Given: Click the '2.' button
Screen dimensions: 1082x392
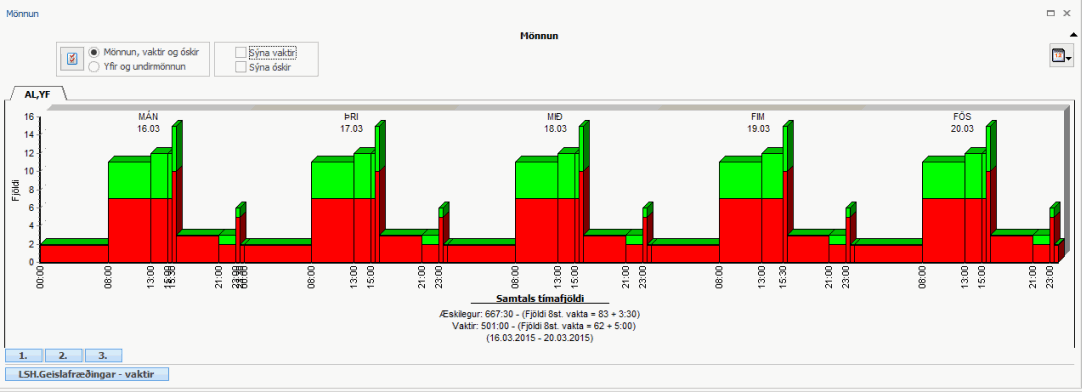Looking at the screenshot, I should pos(63,355).
